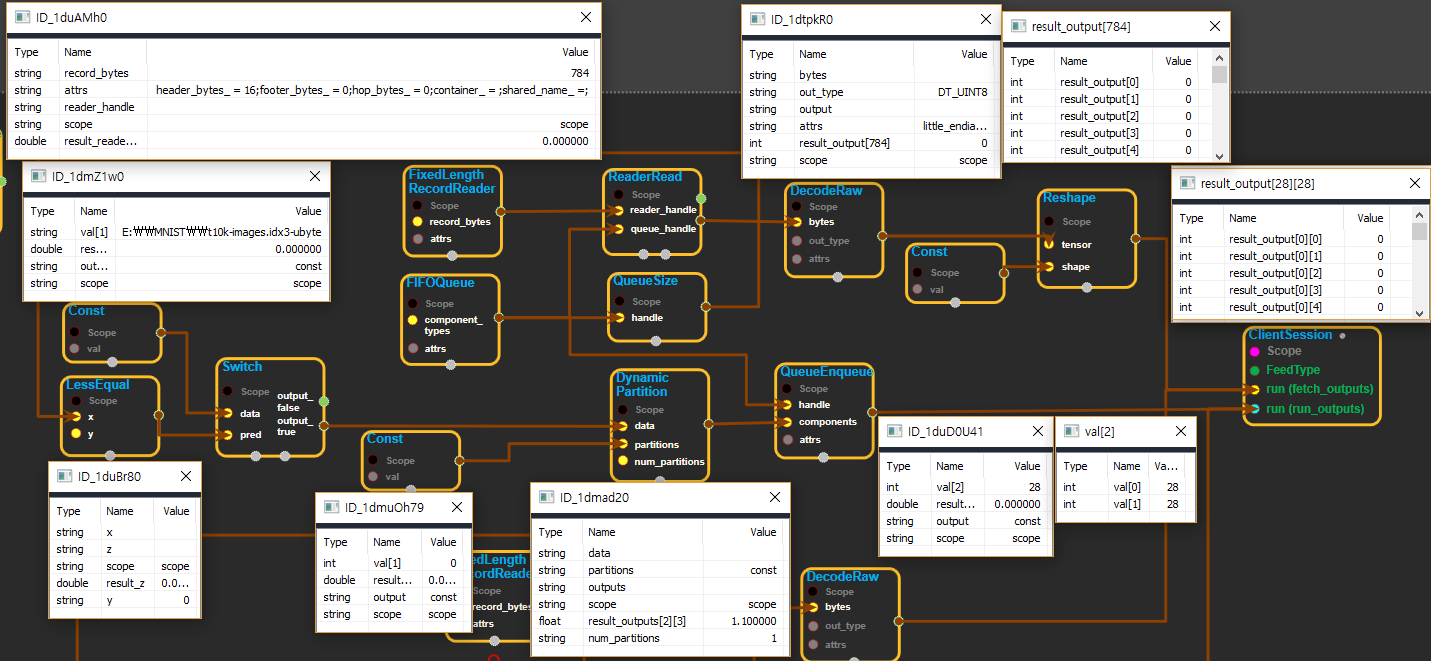Viewport: 1431px width, 661px height.
Task: Click tensor input pin on Reshape node
Action: (1049, 244)
